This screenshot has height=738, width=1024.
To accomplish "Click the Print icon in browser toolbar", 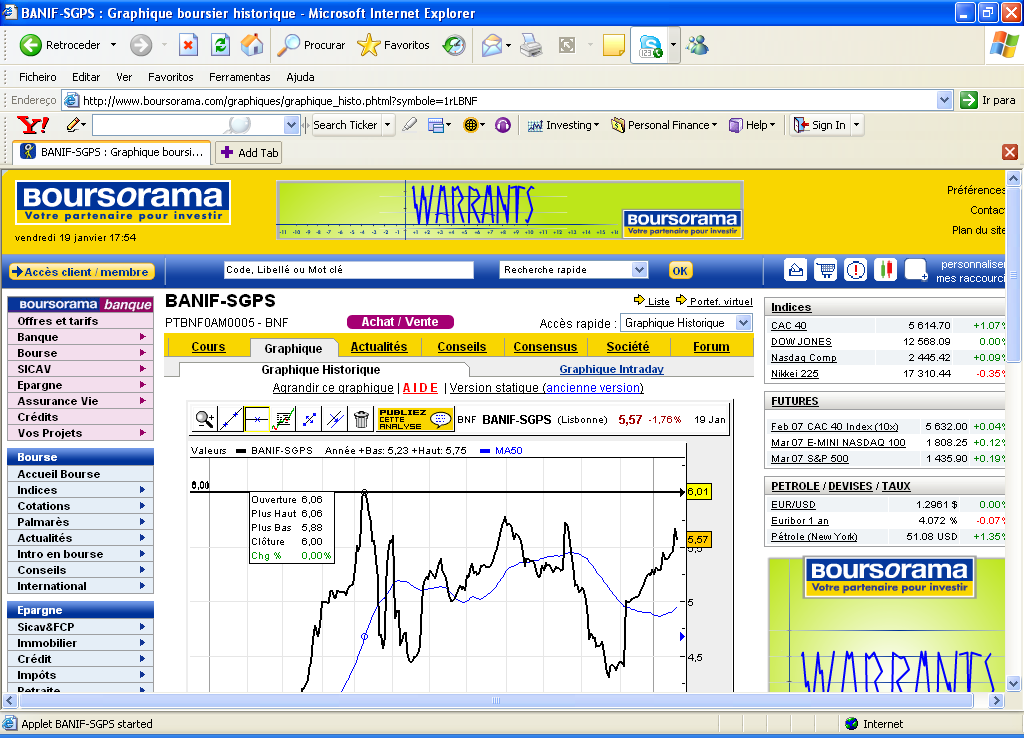I will (x=530, y=45).
